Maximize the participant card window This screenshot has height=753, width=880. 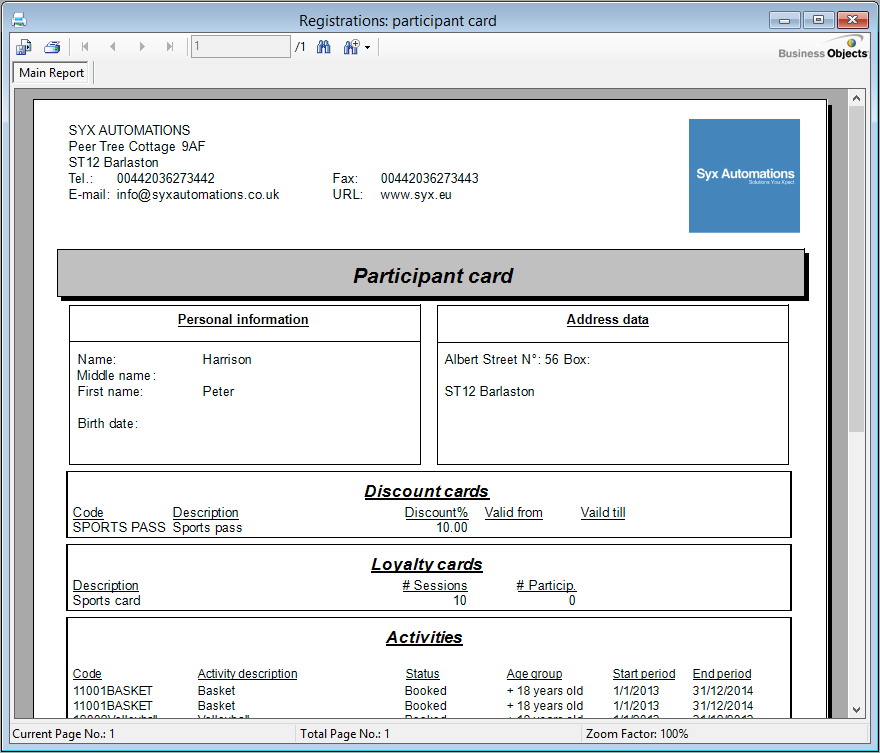[x=818, y=20]
